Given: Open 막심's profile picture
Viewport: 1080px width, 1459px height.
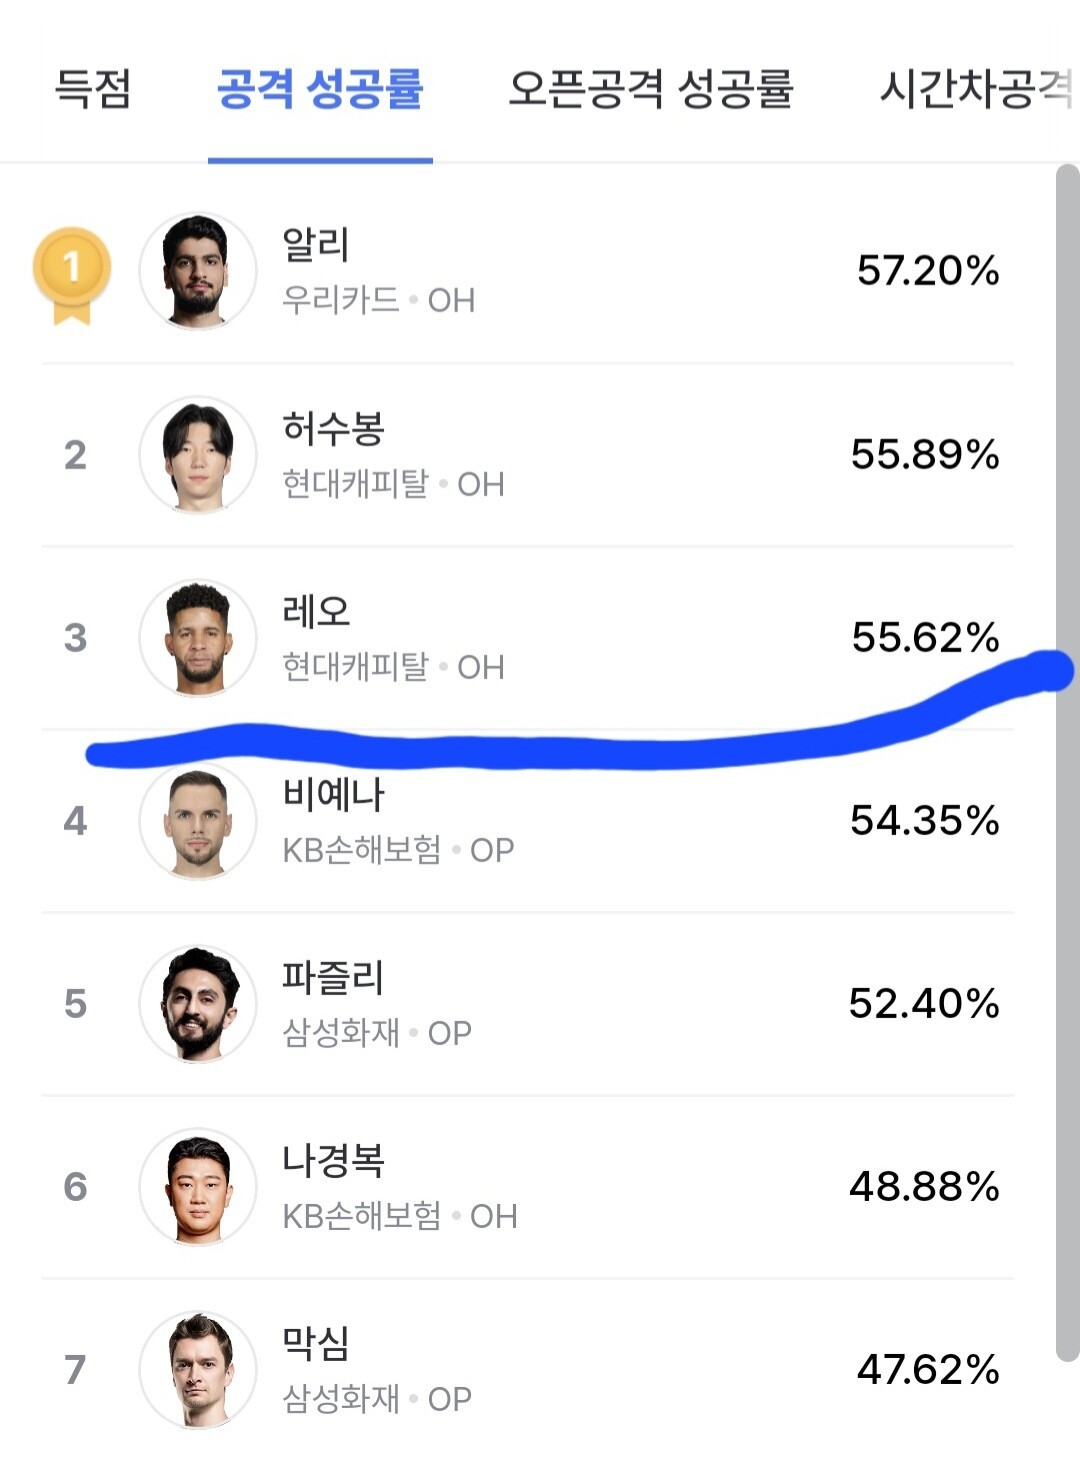Looking at the screenshot, I should click(198, 1369).
